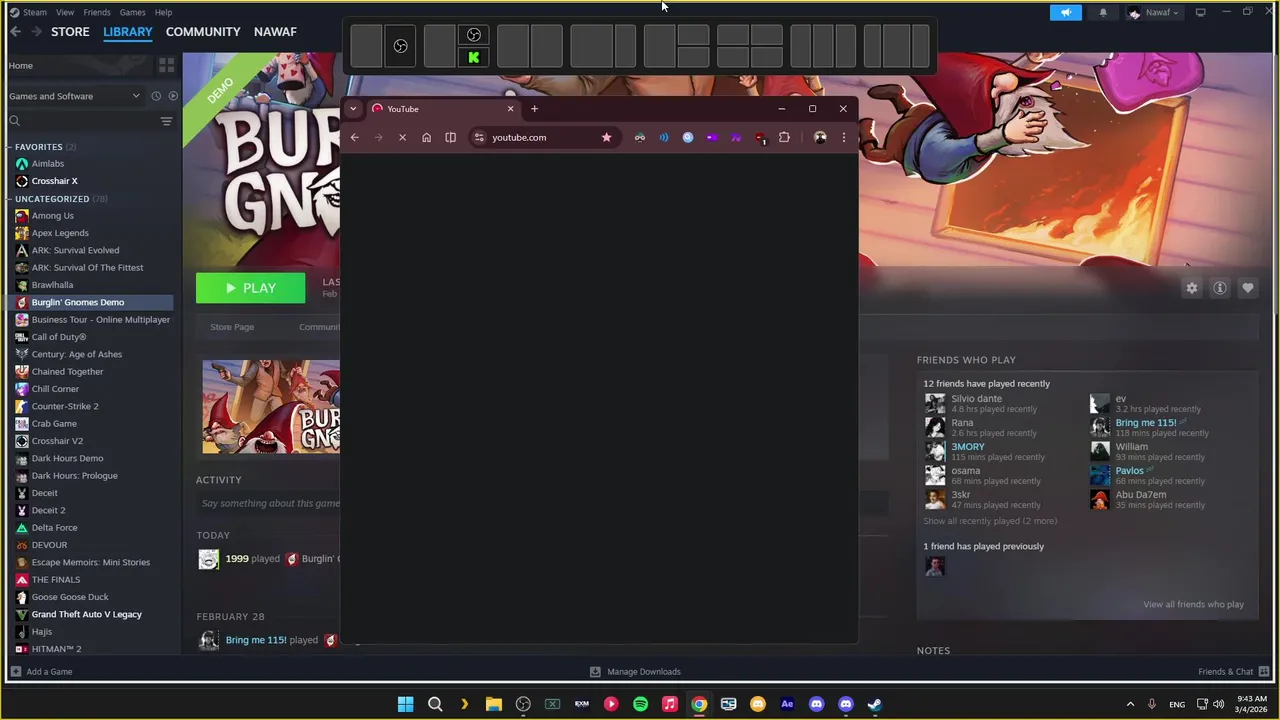Close the YouTube tab
The width and height of the screenshot is (1280, 720).
pyautogui.click(x=510, y=109)
